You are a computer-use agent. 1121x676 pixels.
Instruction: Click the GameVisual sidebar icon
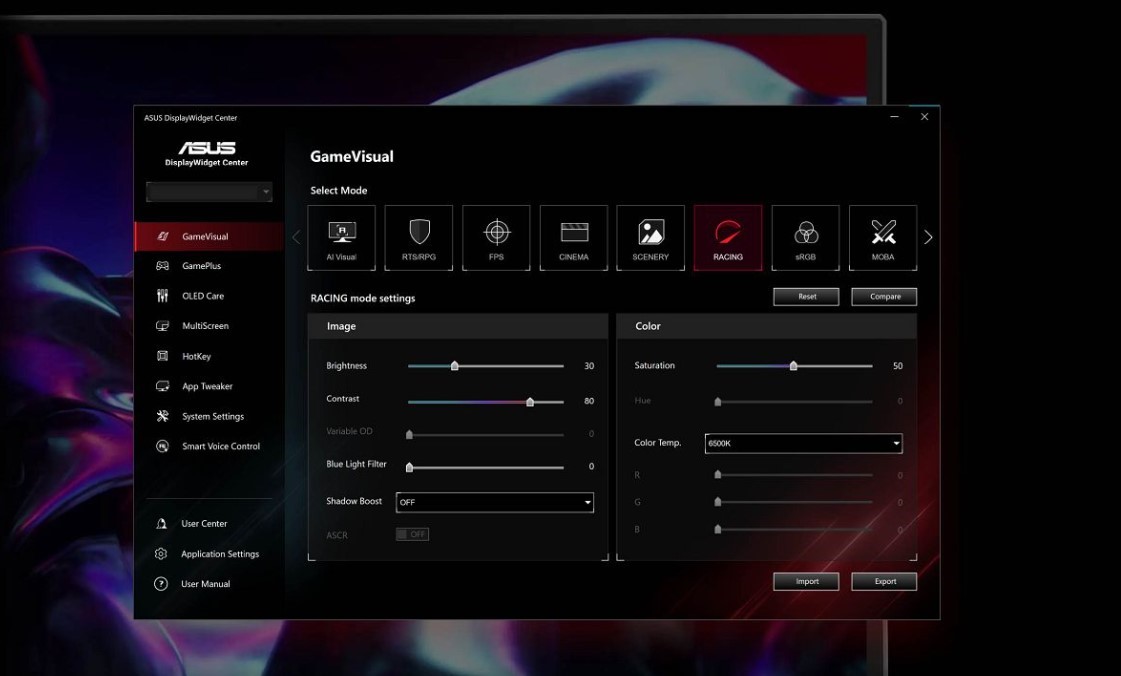[163, 237]
